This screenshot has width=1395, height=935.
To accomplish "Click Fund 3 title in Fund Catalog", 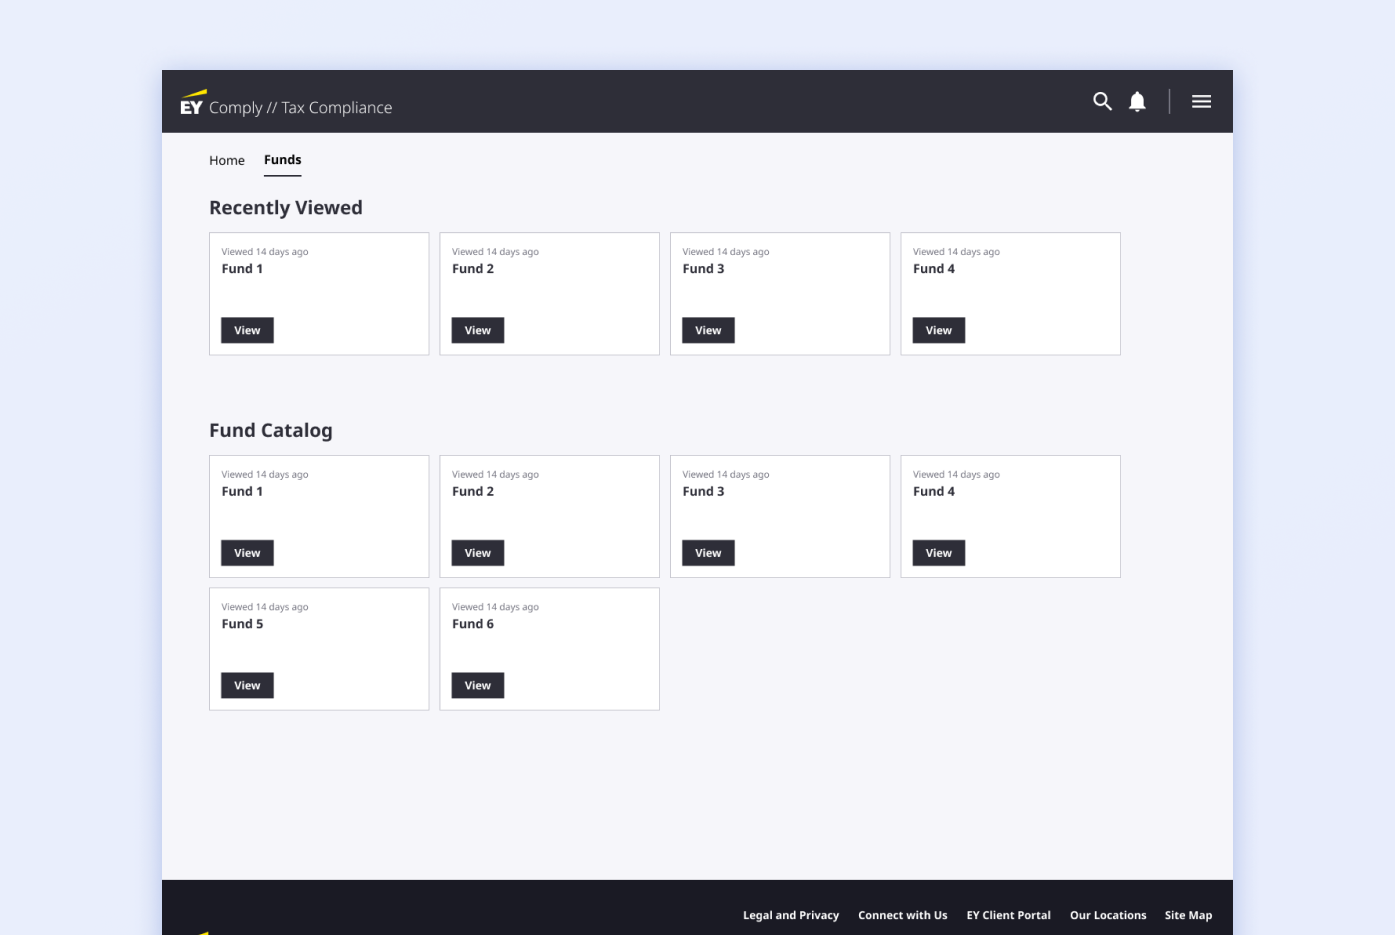I will [x=703, y=492].
